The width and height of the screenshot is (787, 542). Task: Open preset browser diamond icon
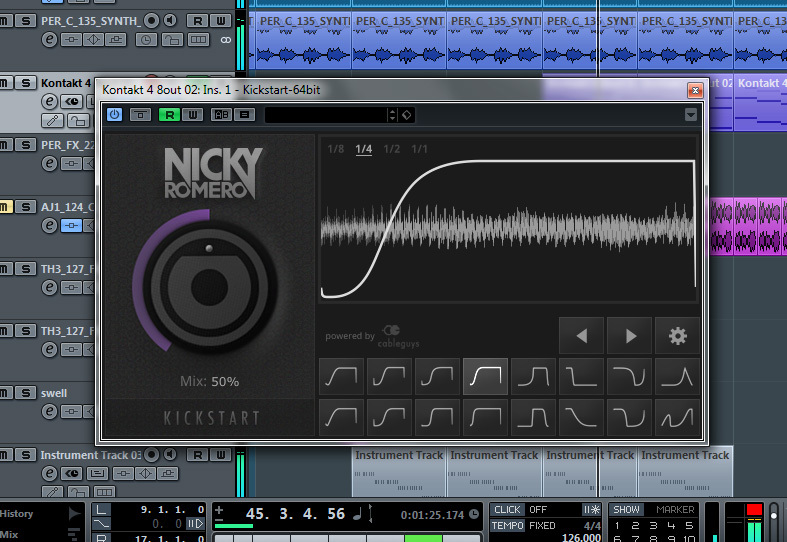click(406, 115)
